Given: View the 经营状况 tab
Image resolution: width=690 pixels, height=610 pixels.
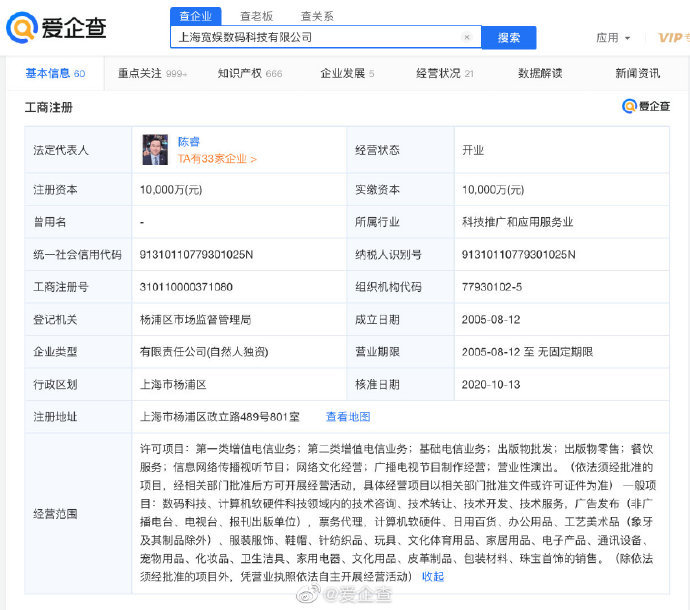Looking at the screenshot, I should point(444,73).
